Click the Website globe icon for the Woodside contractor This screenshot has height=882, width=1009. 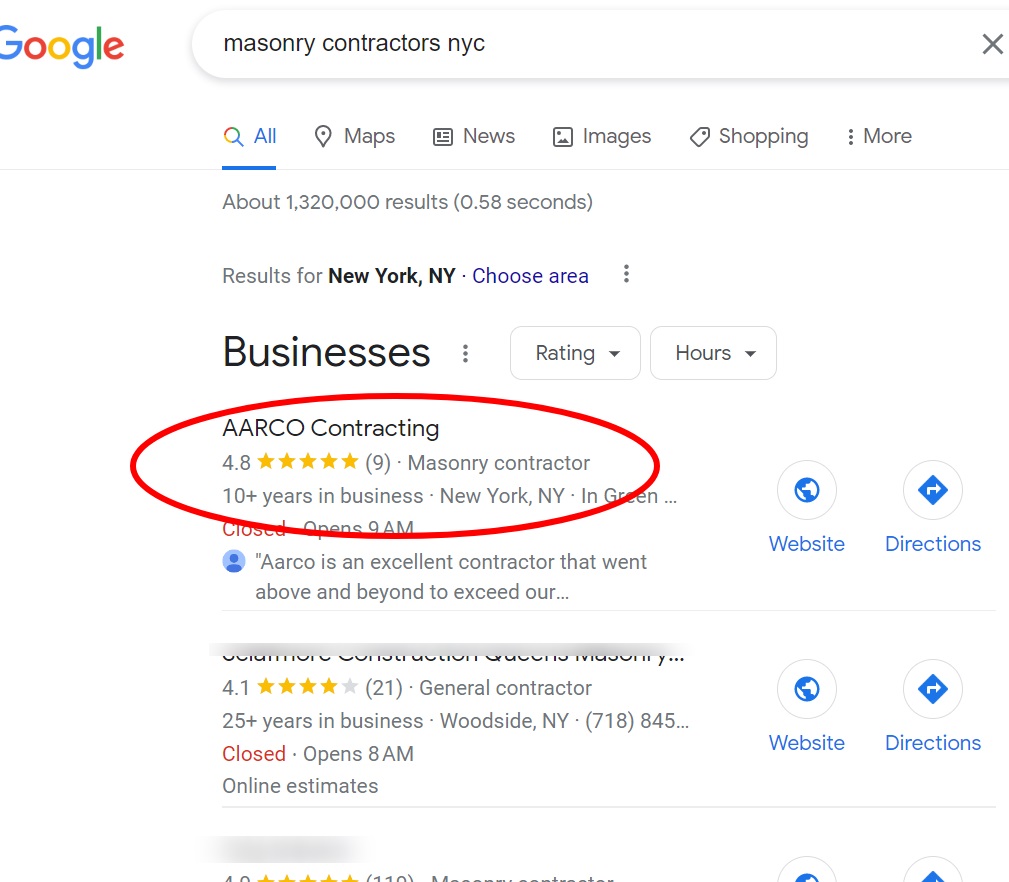[x=806, y=689]
